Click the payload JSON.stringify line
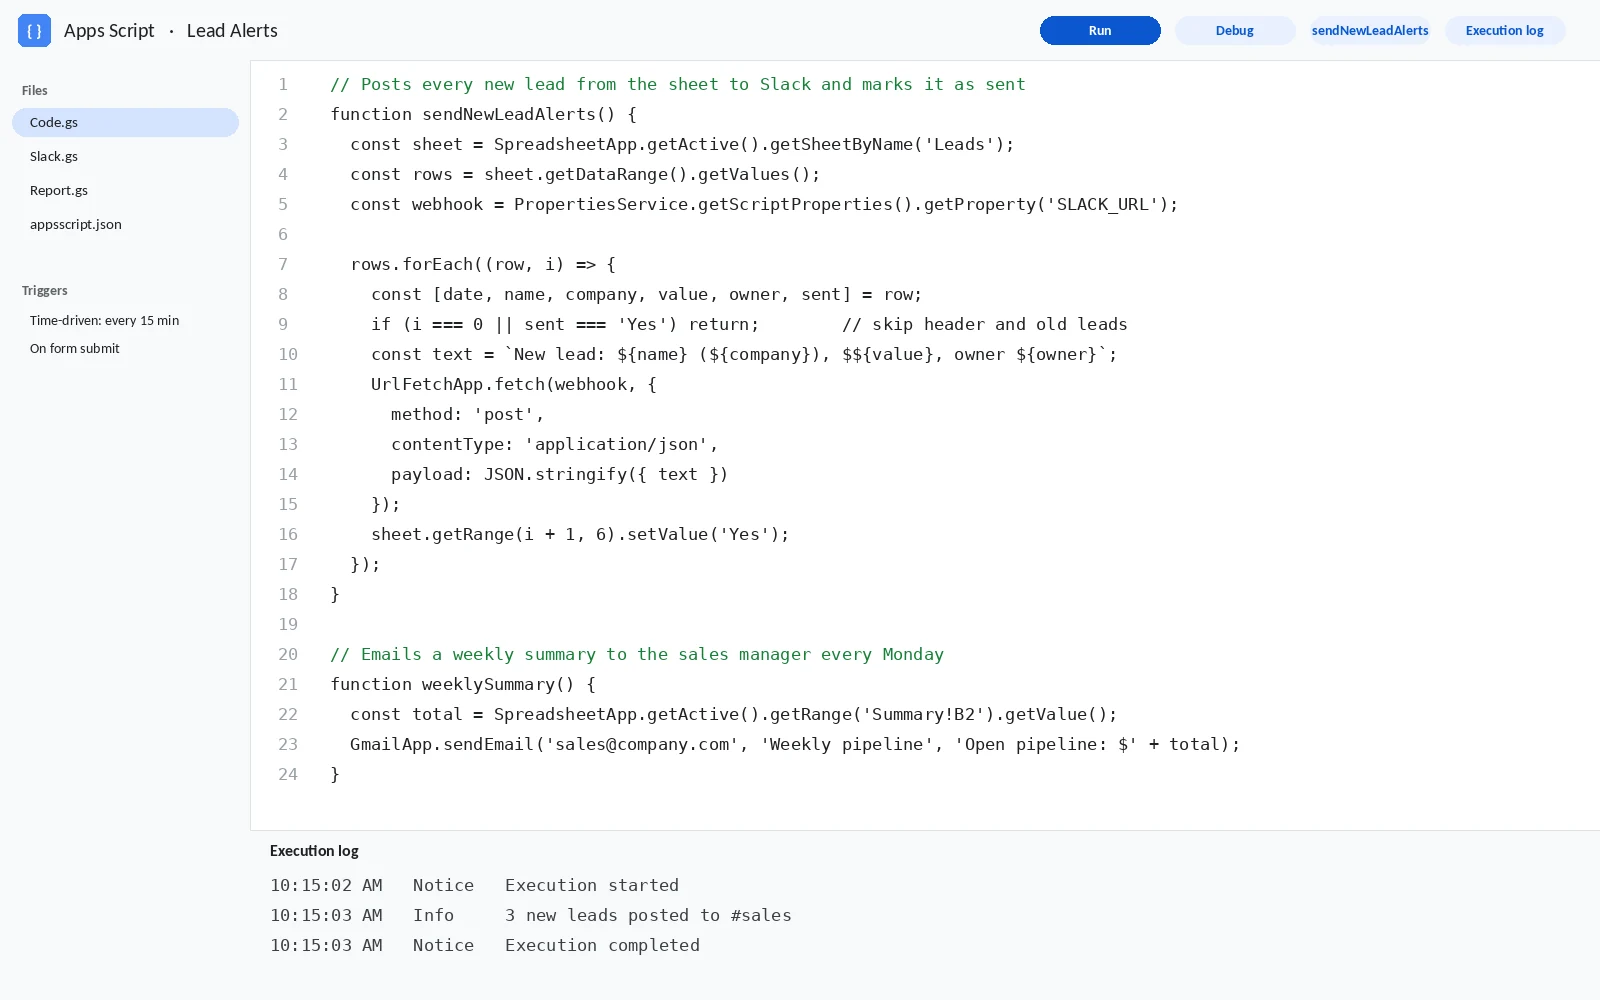Screen dimensions: 1600x1000 click(560, 474)
